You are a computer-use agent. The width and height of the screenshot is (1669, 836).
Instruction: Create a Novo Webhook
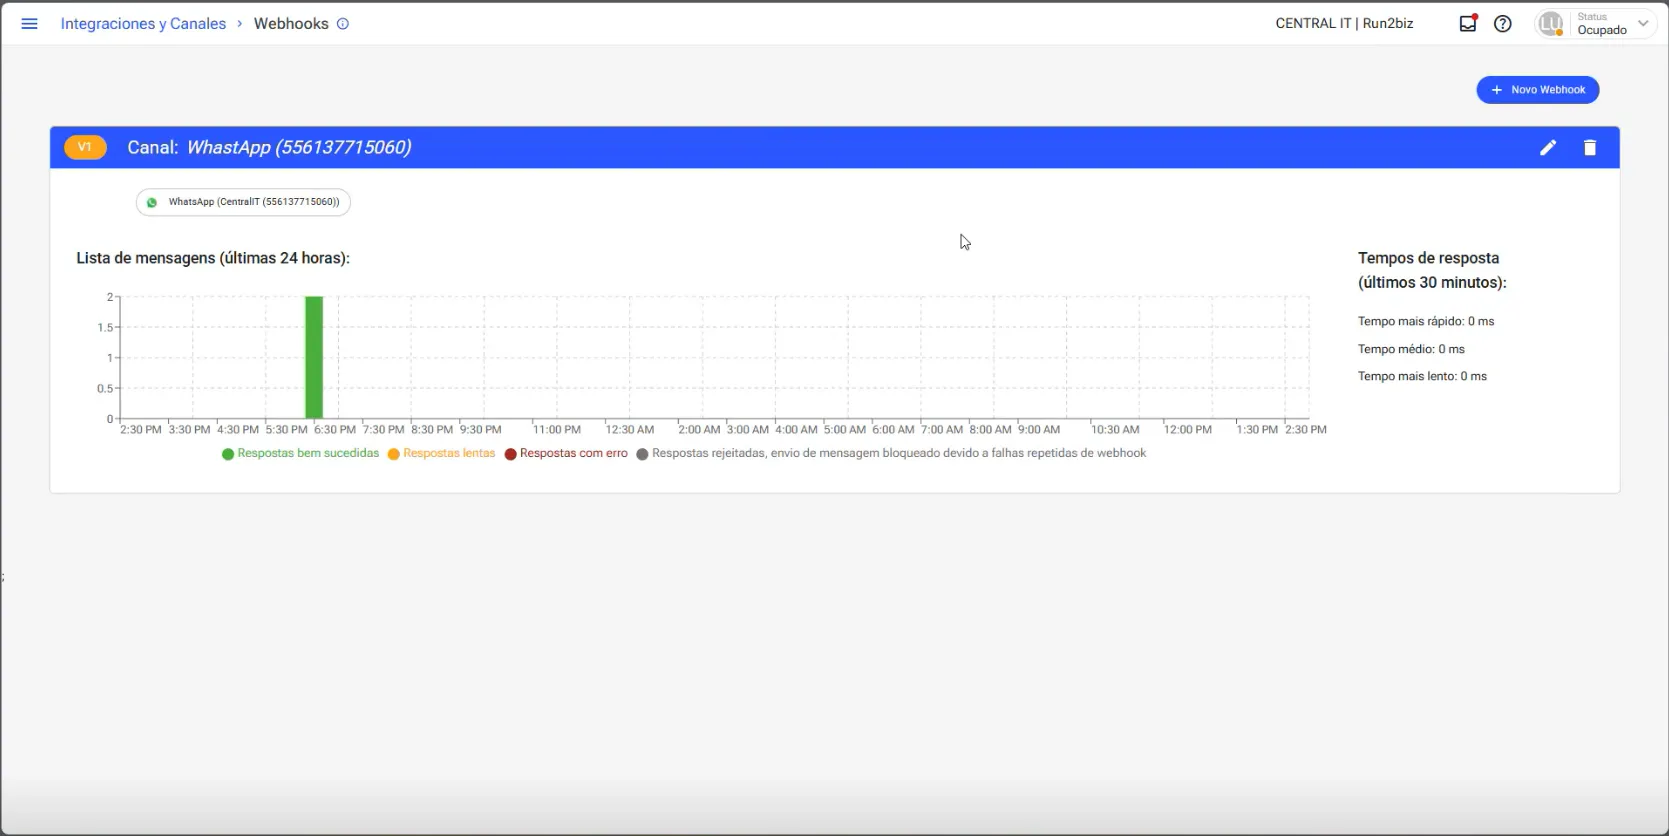[1538, 90]
